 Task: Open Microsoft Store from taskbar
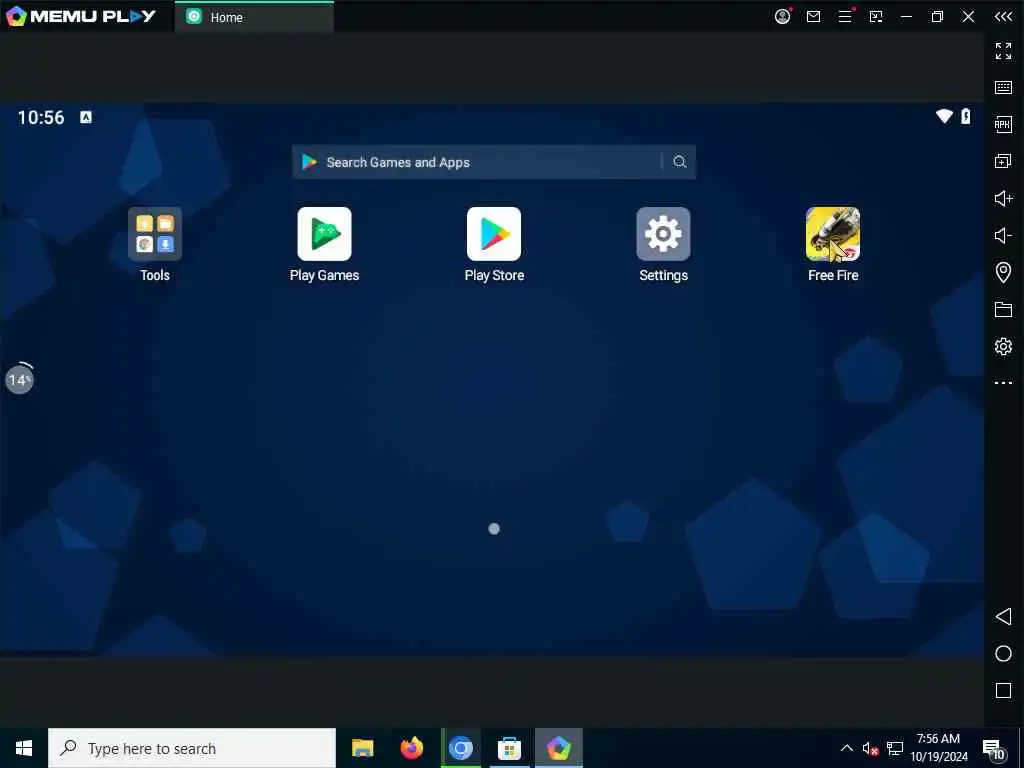click(509, 748)
